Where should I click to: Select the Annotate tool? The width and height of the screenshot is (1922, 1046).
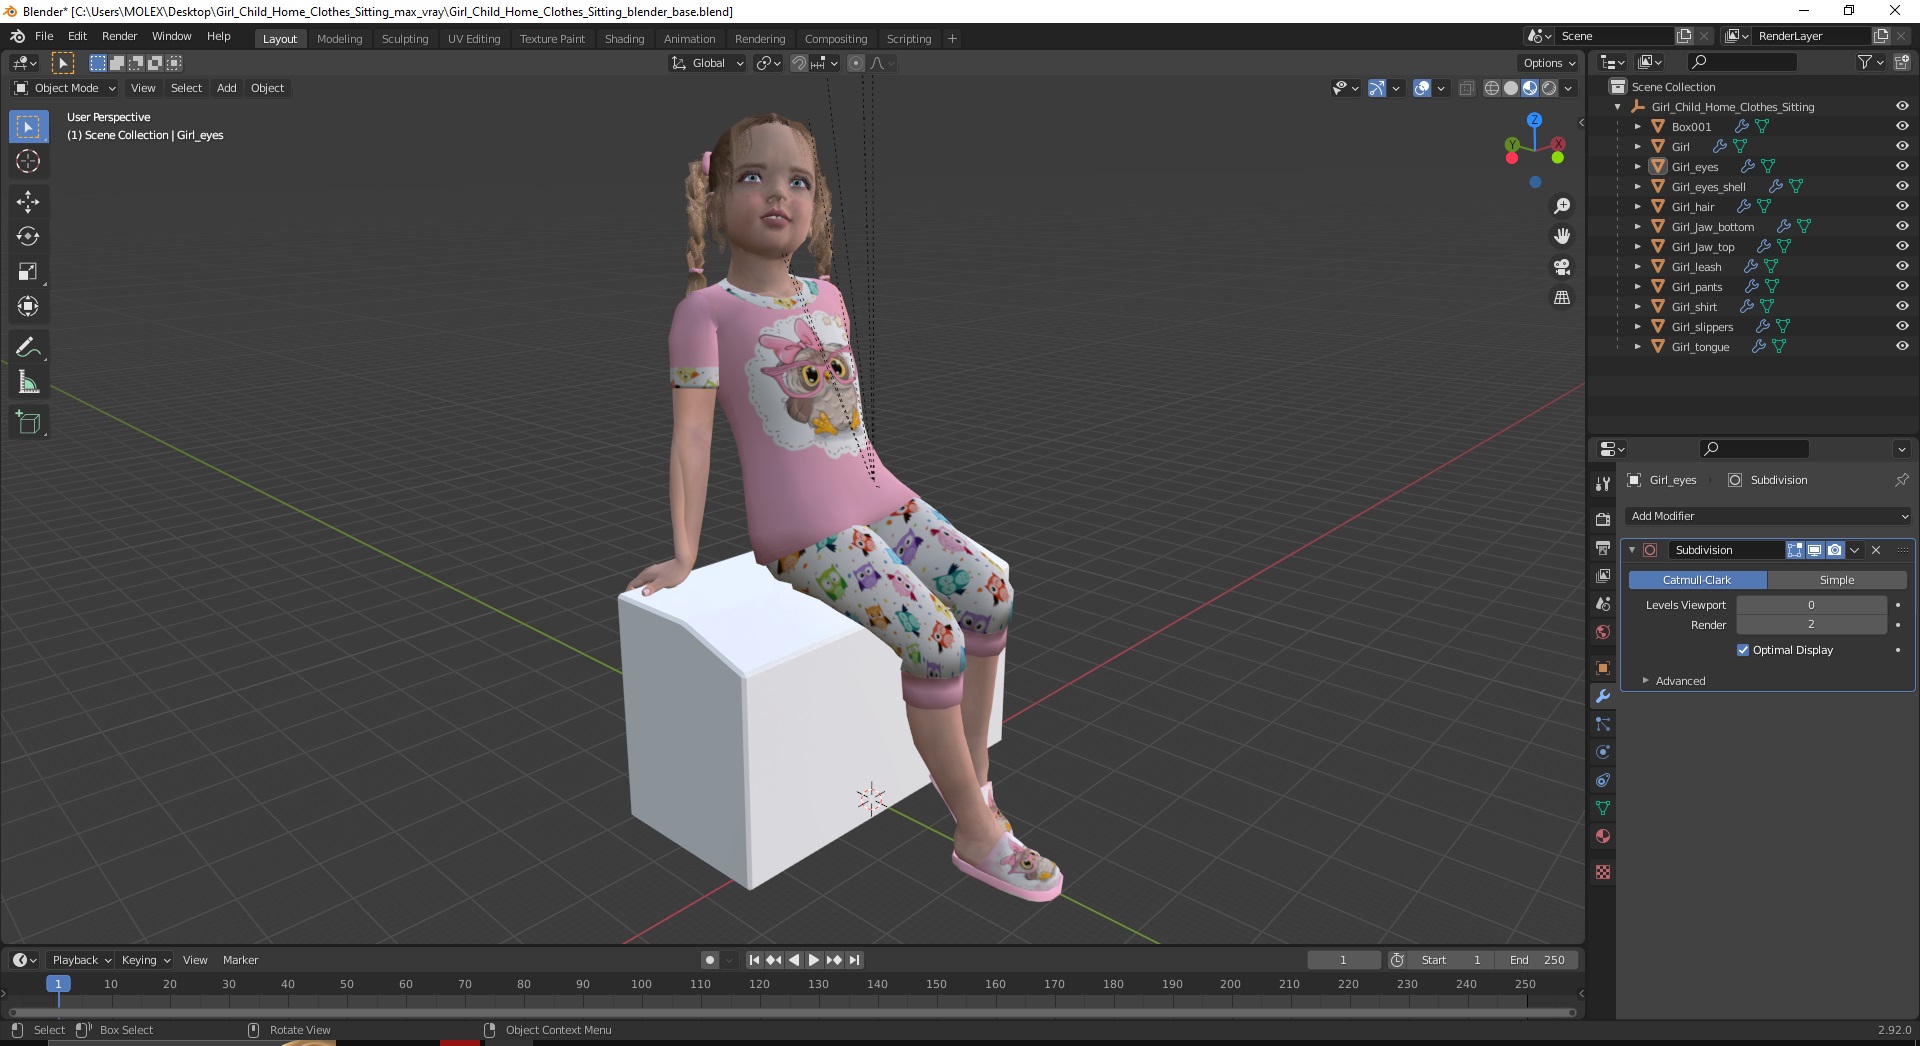[28, 348]
